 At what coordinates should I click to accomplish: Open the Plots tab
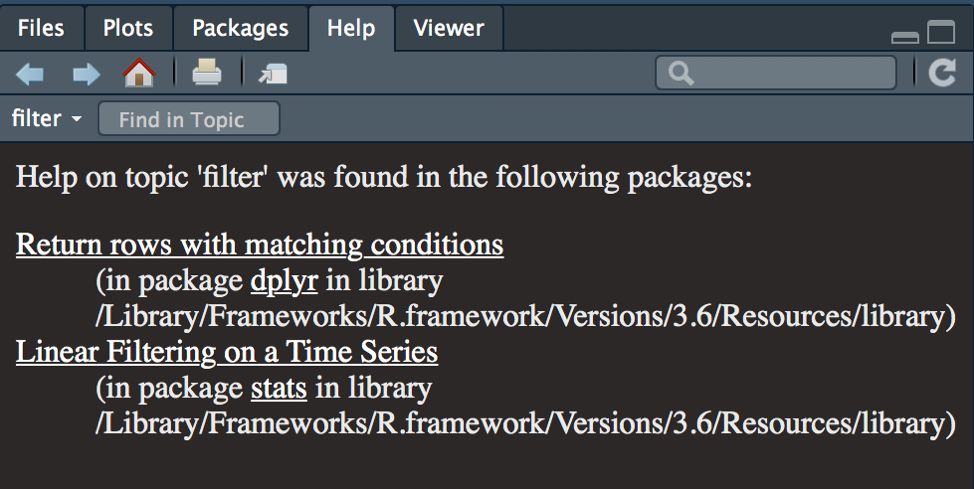(128, 28)
